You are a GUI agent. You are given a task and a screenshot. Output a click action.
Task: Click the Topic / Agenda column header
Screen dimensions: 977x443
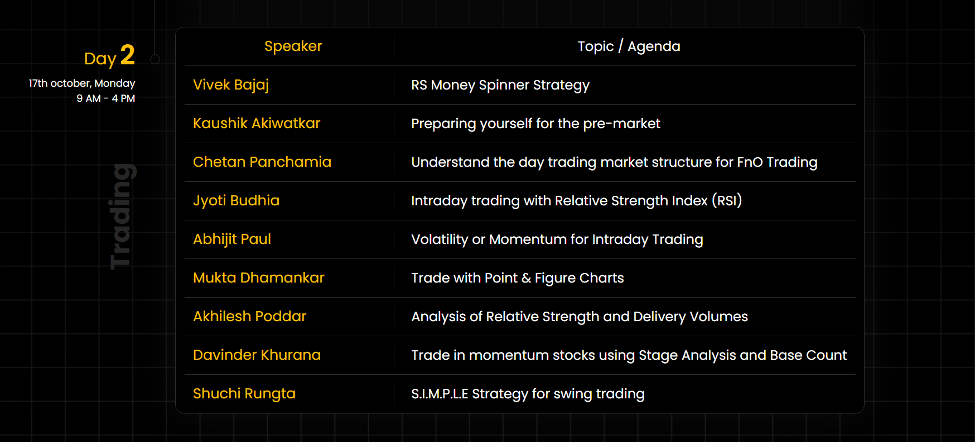click(629, 47)
